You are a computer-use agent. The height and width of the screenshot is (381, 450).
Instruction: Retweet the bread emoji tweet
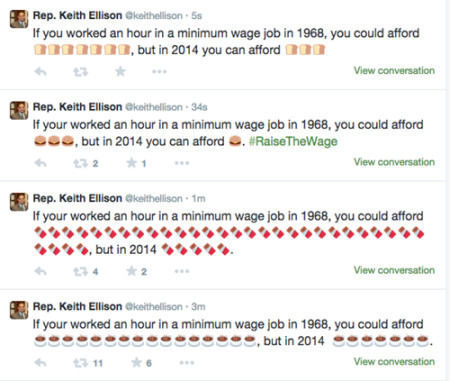tap(81, 71)
